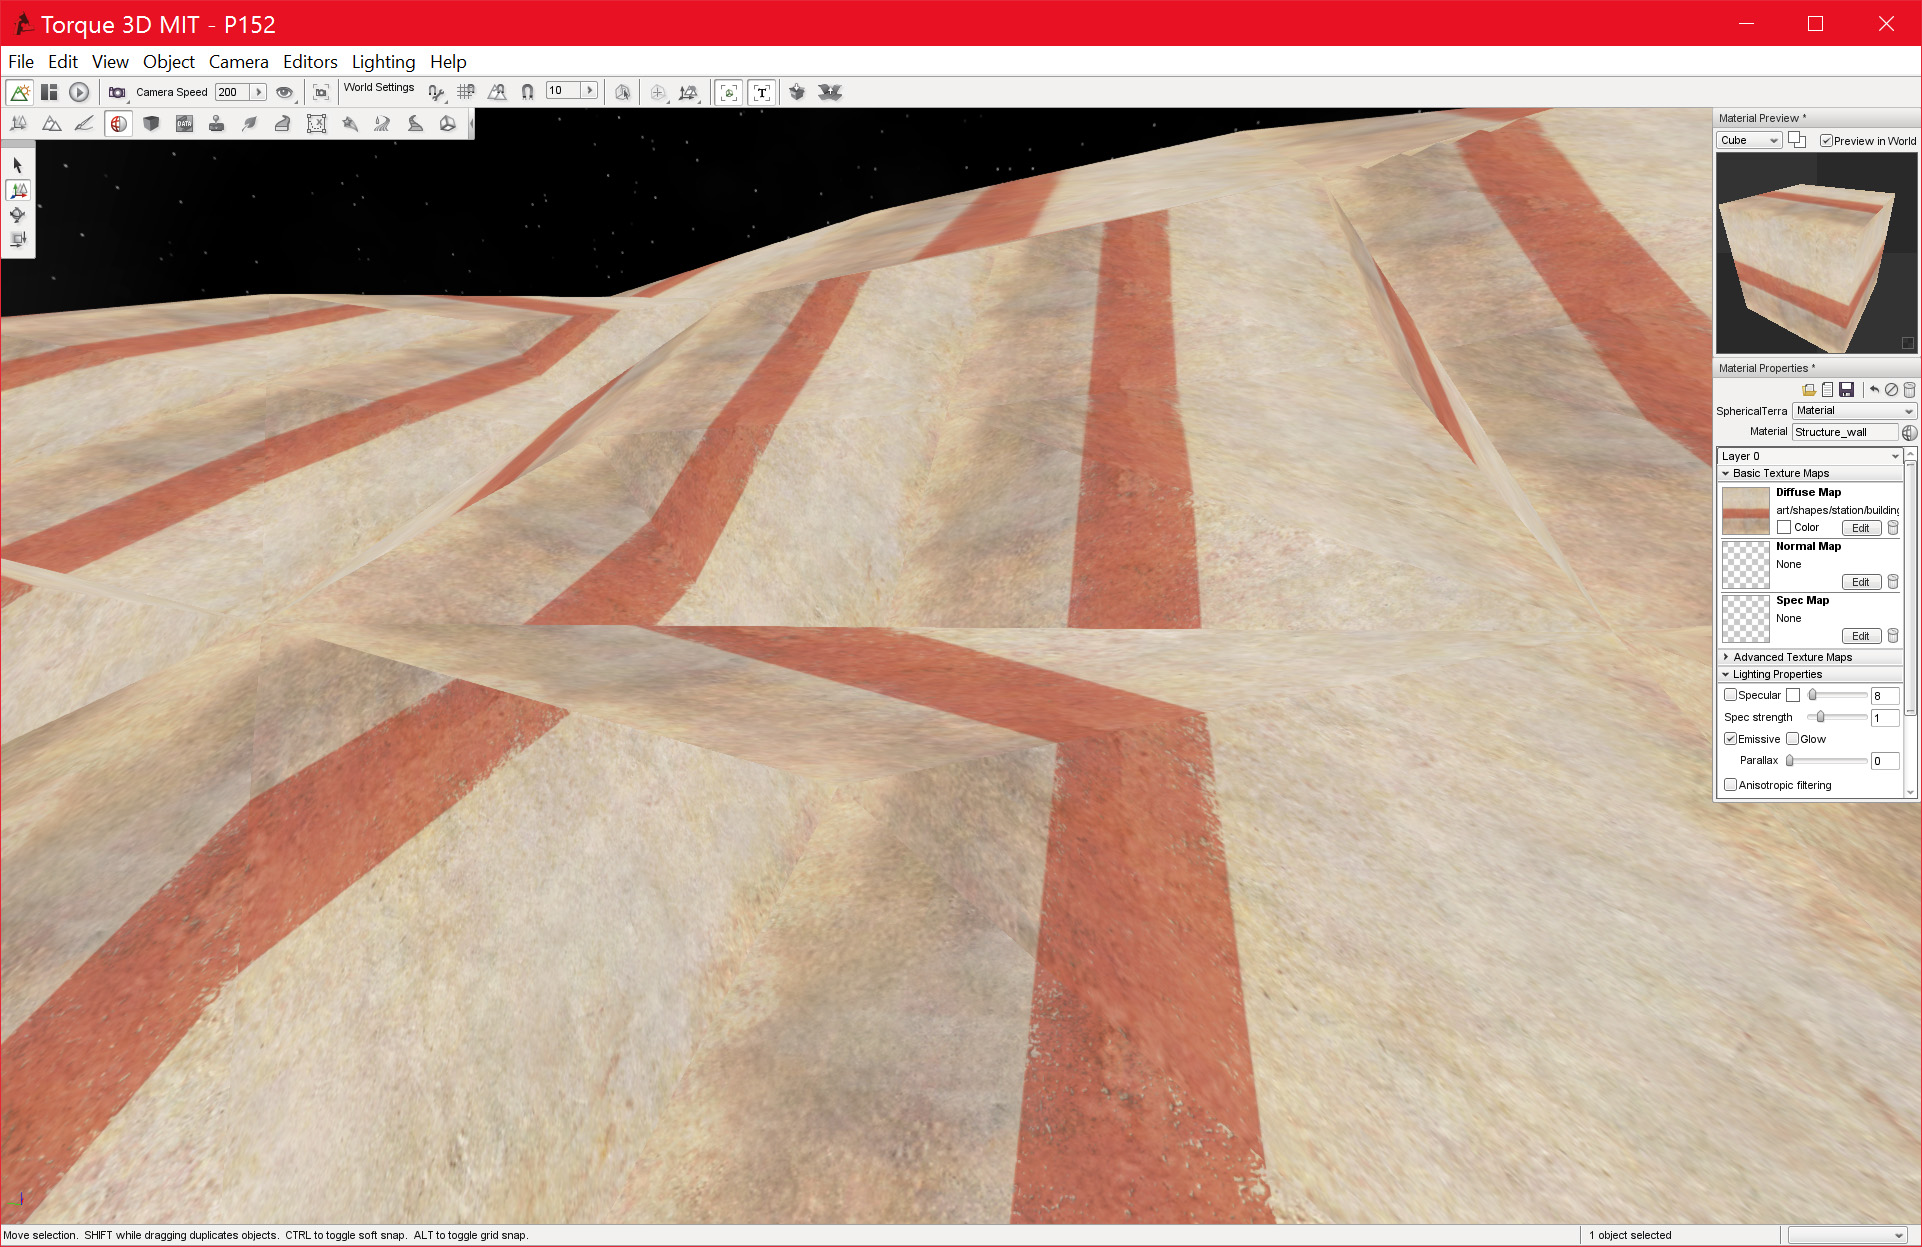
Task: Pick the Select arrow tool
Action: coord(17,165)
